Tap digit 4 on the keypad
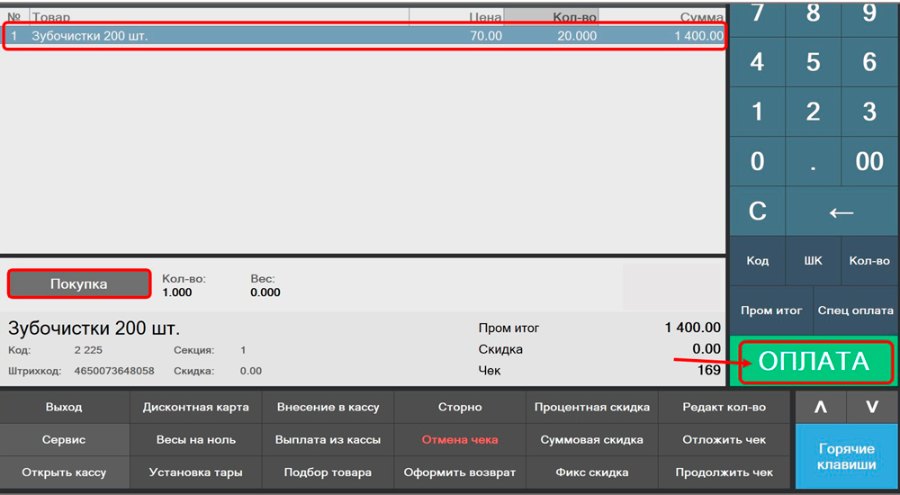The width and height of the screenshot is (900, 495). pyautogui.click(x=757, y=62)
